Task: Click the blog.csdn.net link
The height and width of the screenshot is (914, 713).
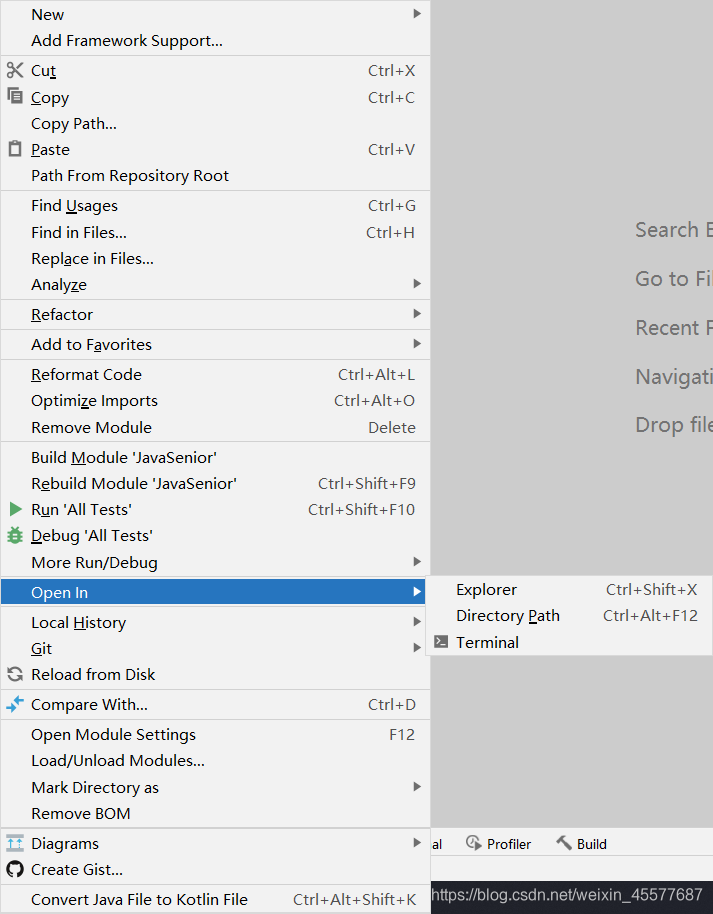Action: click(570, 895)
